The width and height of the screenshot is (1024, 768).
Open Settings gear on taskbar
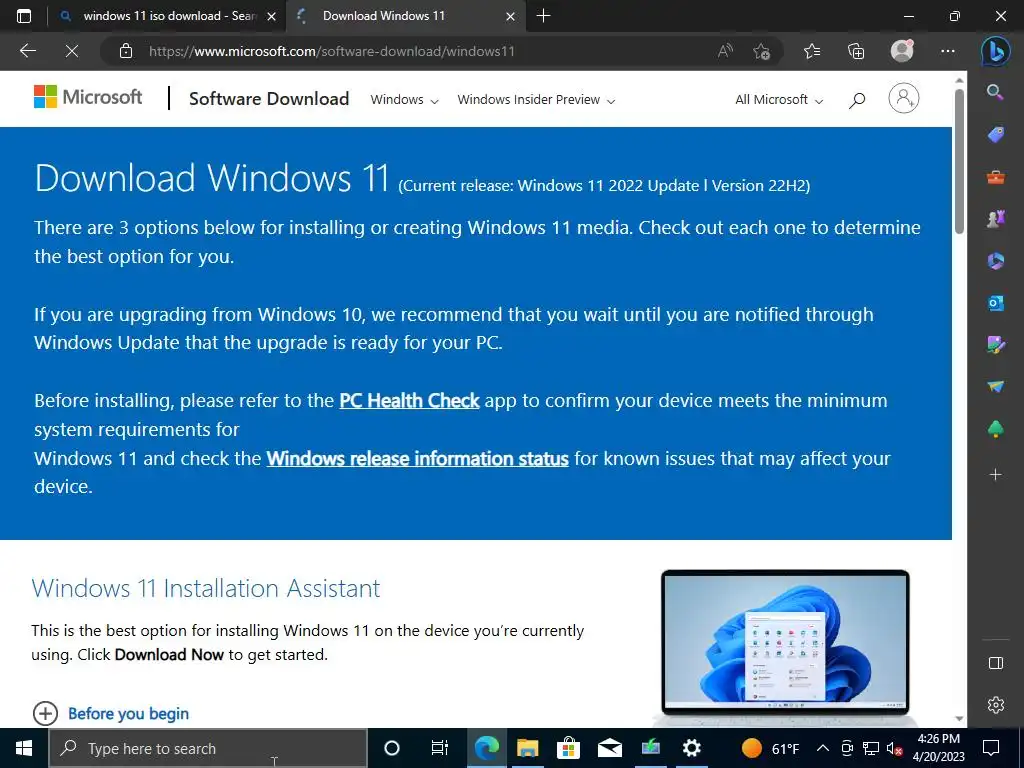pyautogui.click(x=691, y=748)
